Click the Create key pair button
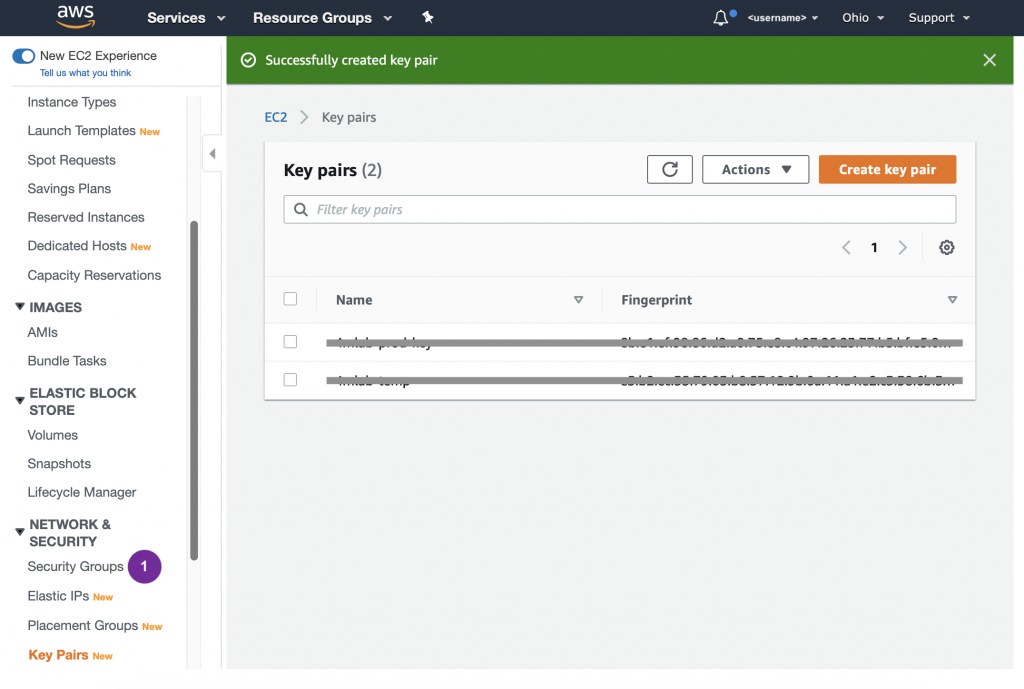Screen dimensions: 1024x689 tap(887, 170)
